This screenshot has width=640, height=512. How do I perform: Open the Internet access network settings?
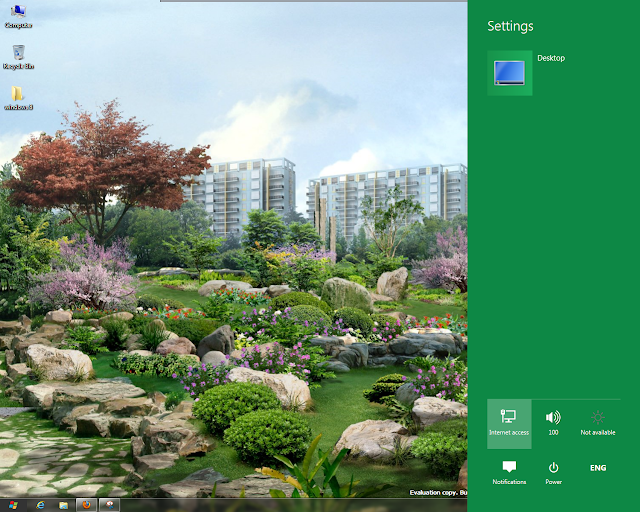(509, 424)
